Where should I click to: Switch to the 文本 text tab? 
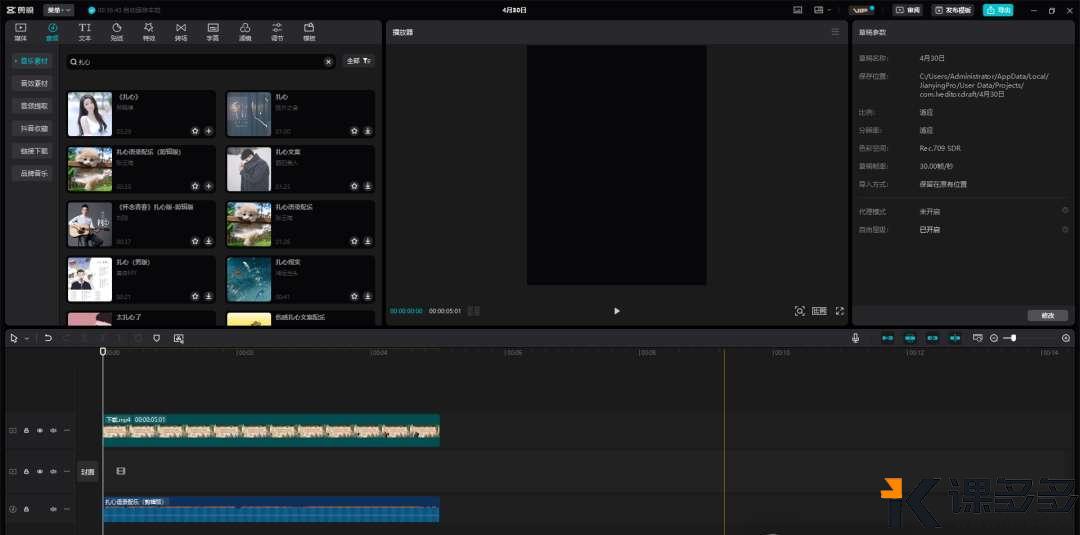[85, 32]
